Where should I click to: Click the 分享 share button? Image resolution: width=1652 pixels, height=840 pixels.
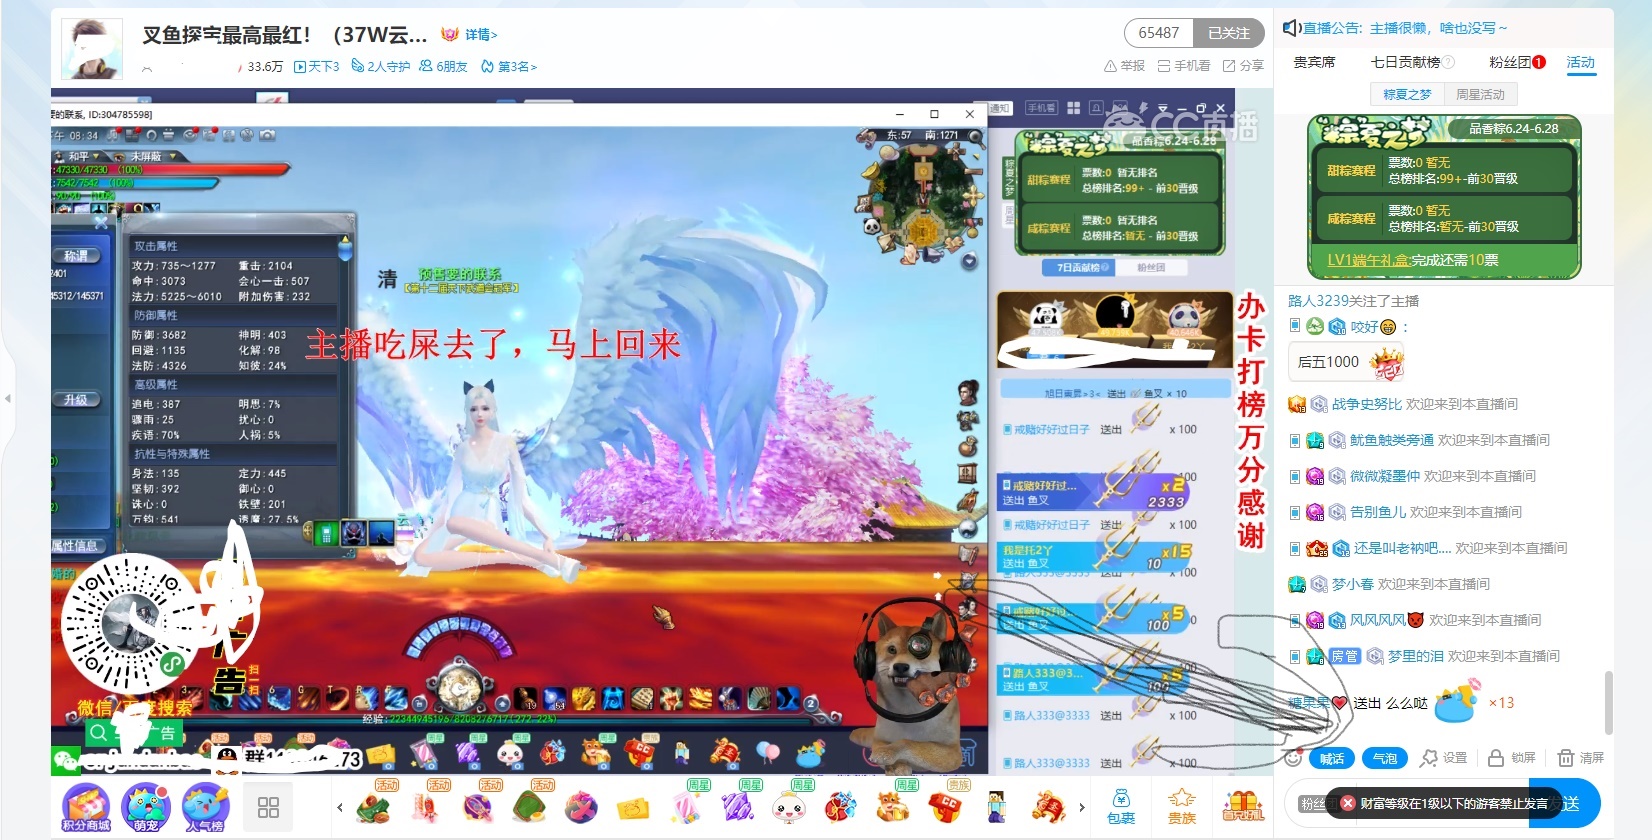point(1243,65)
